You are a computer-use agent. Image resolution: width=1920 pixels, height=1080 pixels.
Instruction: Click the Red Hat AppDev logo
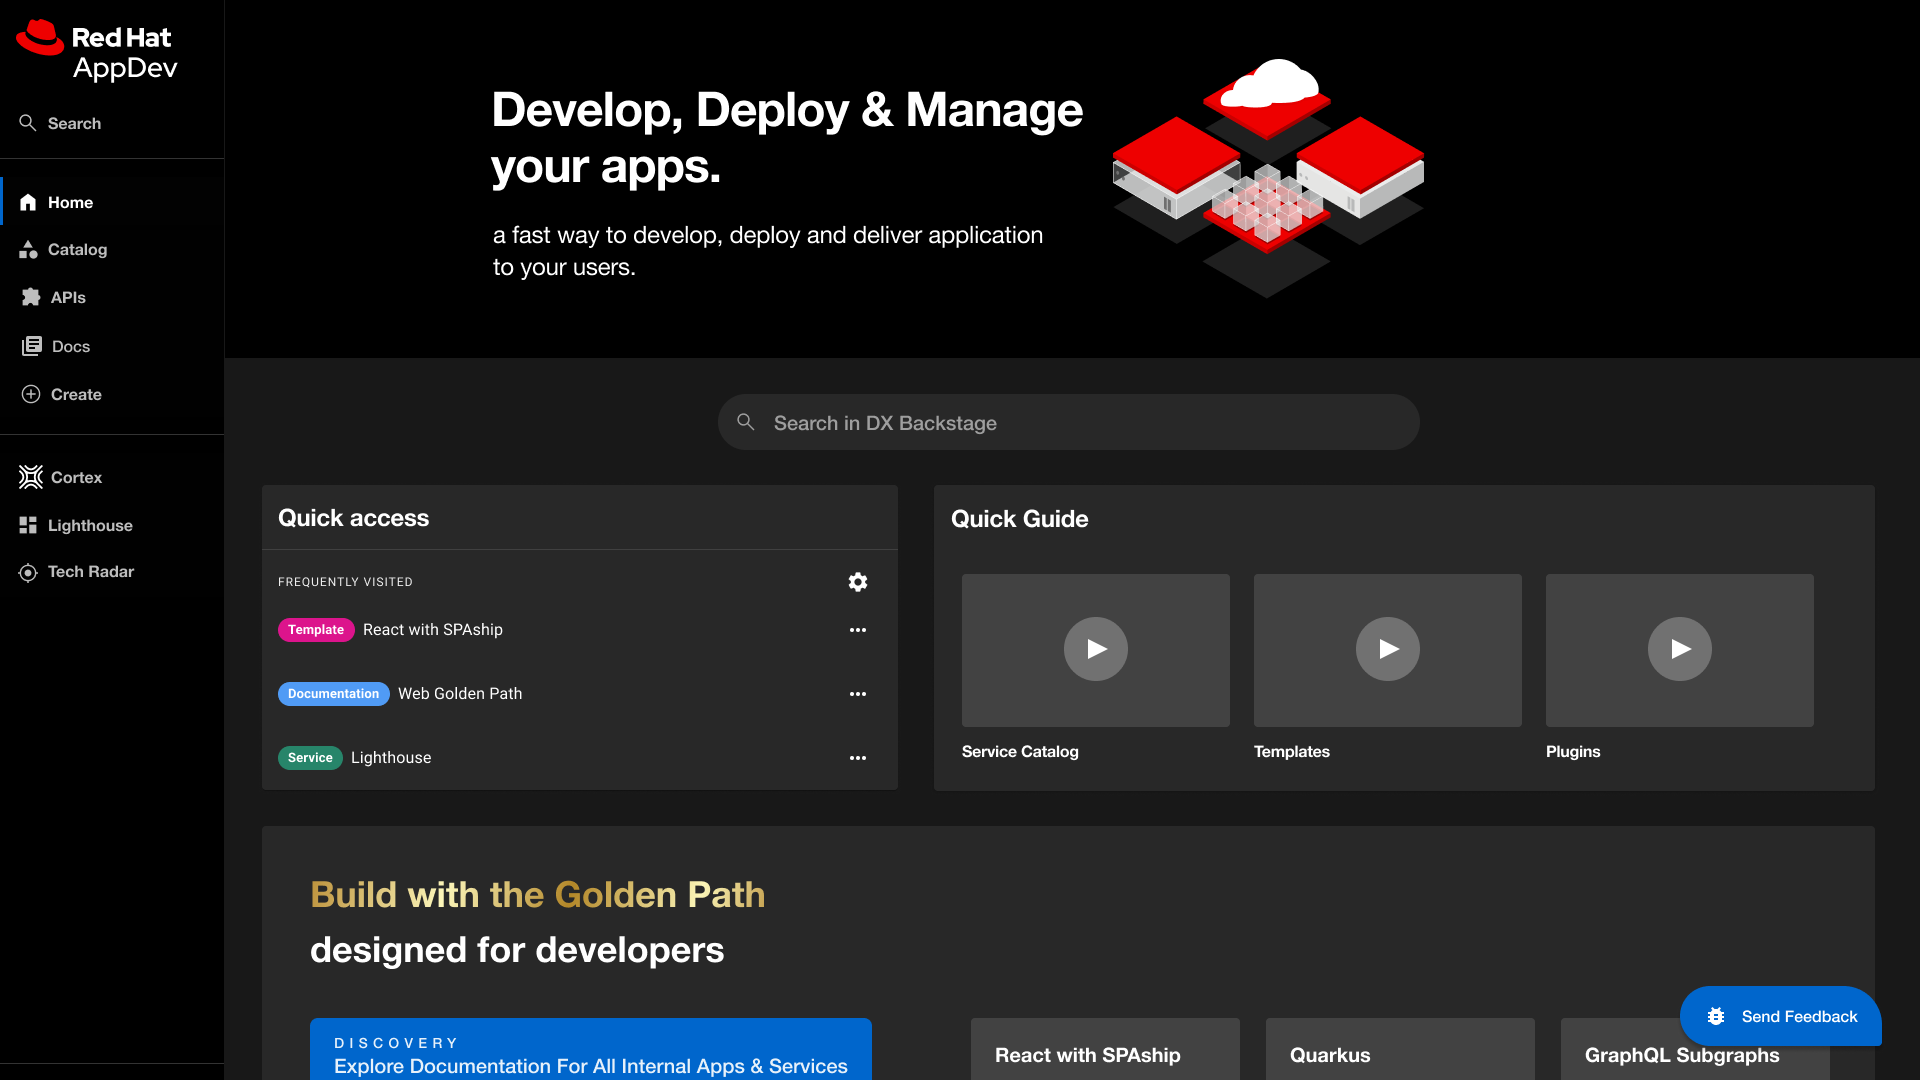97,50
